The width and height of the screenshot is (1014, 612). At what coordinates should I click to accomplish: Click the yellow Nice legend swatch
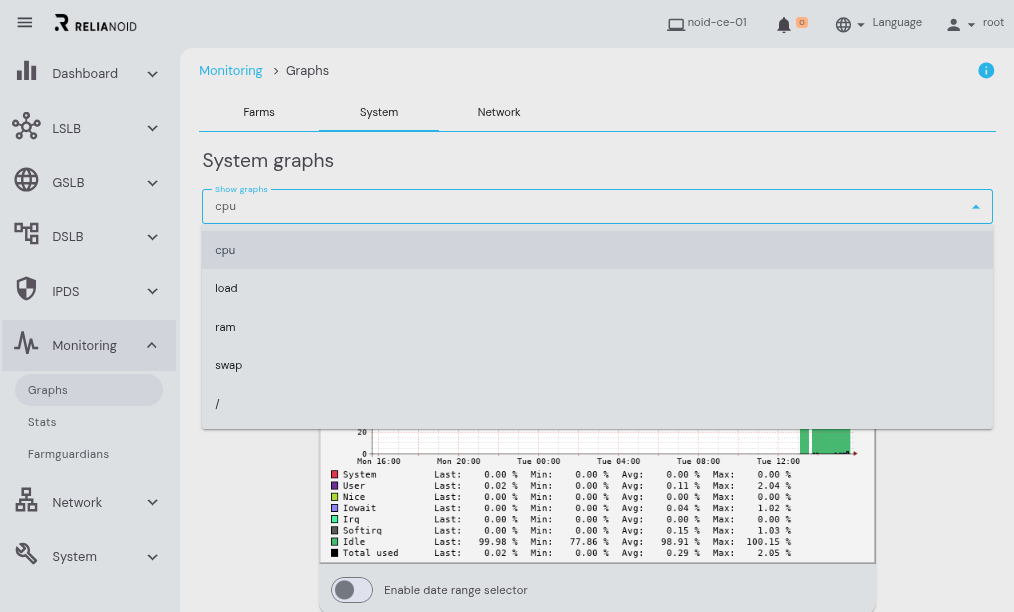[334, 497]
